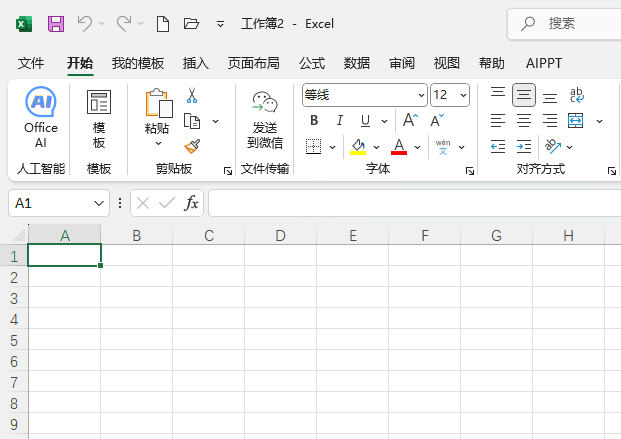Toggle middle vertical alignment

click(524, 95)
